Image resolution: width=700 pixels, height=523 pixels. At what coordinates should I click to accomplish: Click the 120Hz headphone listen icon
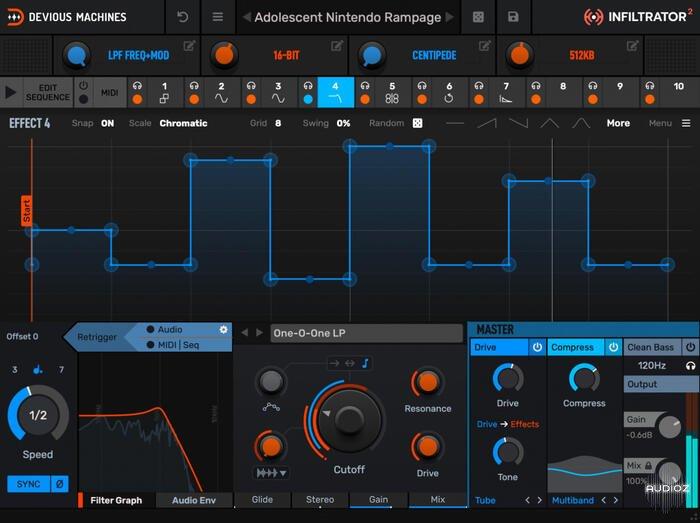click(690, 366)
